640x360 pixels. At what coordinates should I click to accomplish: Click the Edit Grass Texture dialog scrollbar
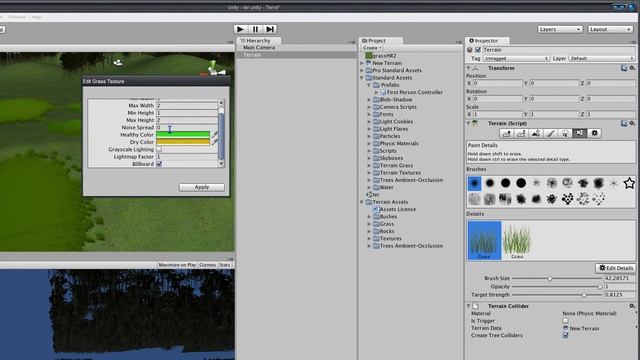click(221, 133)
